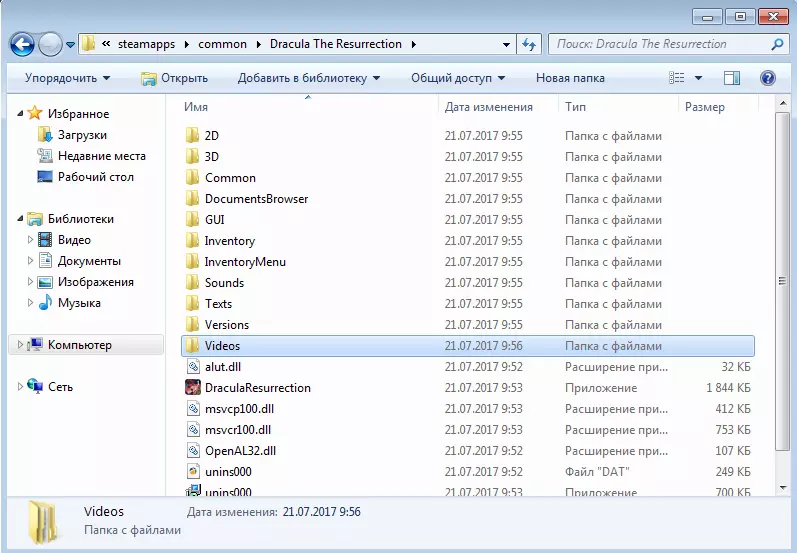This screenshot has width=797, height=553.
Task: Select the Common folder icon
Action: pos(192,177)
